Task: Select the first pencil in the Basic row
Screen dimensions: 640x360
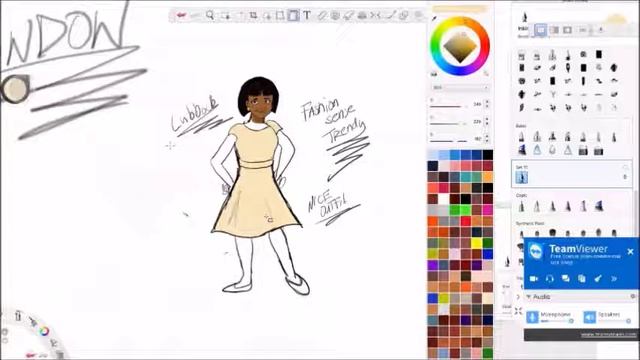Action: click(x=522, y=137)
